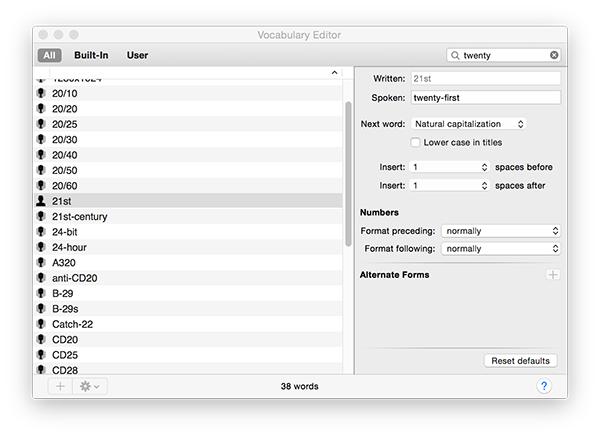Click the Written text field

tap(486, 78)
